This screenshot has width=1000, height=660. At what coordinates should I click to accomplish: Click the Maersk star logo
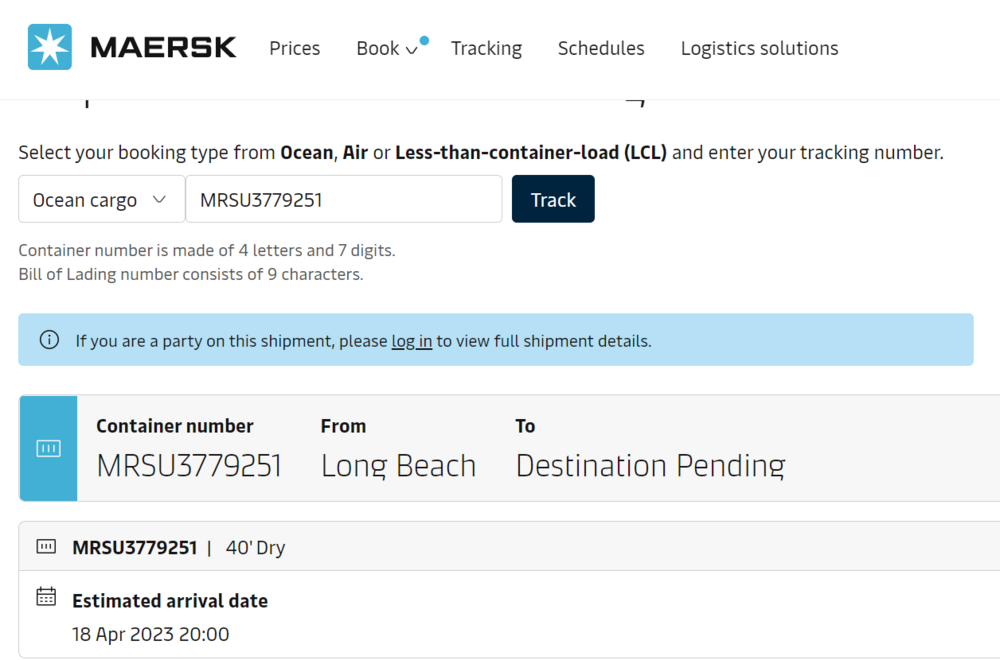tap(48, 46)
